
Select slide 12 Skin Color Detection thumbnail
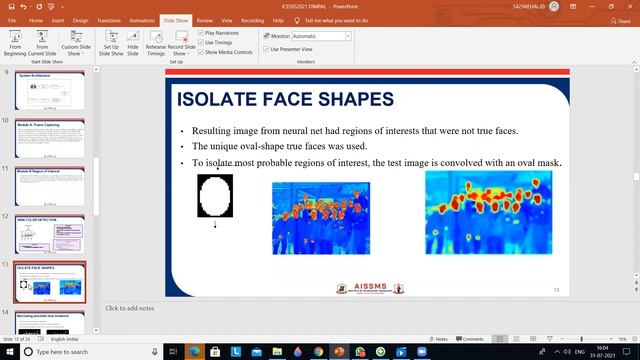[x=50, y=234]
